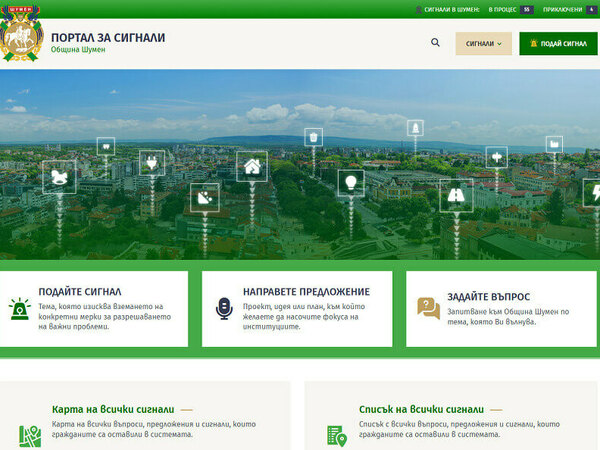Click the microphone icon for proposals
This screenshot has width=600, height=450.
[224, 308]
